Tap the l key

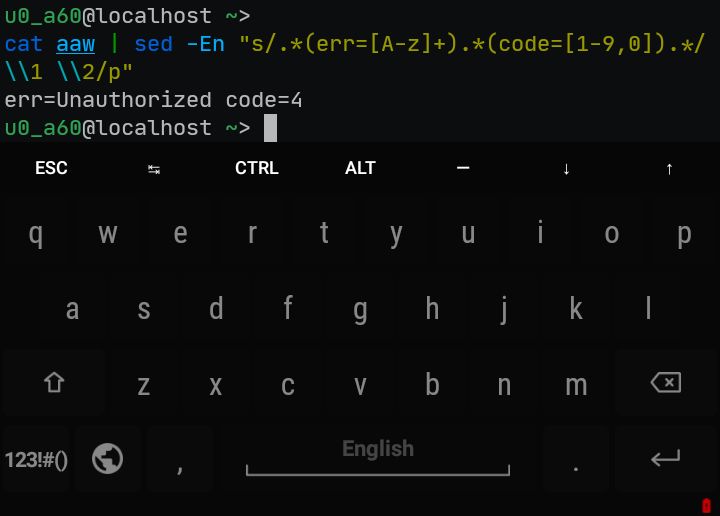648,309
